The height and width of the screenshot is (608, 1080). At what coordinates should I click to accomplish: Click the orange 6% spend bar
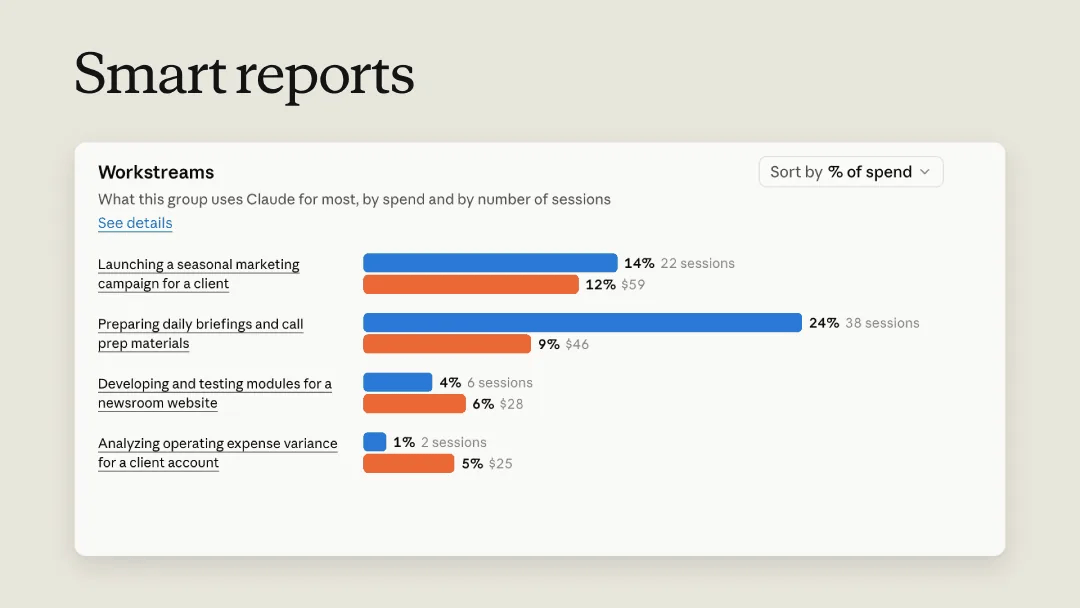coord(414,403)
